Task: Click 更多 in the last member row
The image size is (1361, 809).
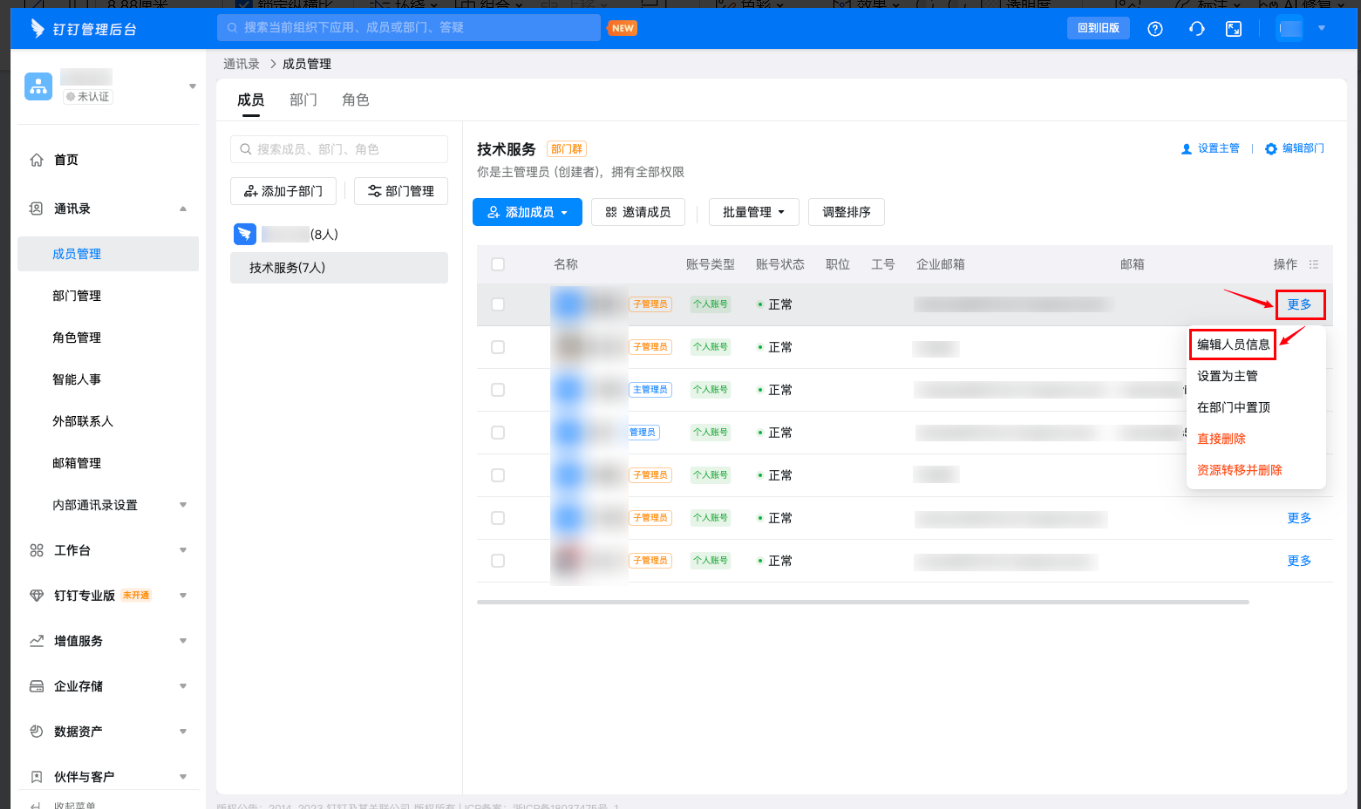Action: pyautogui.click(x=1299, y=561)
